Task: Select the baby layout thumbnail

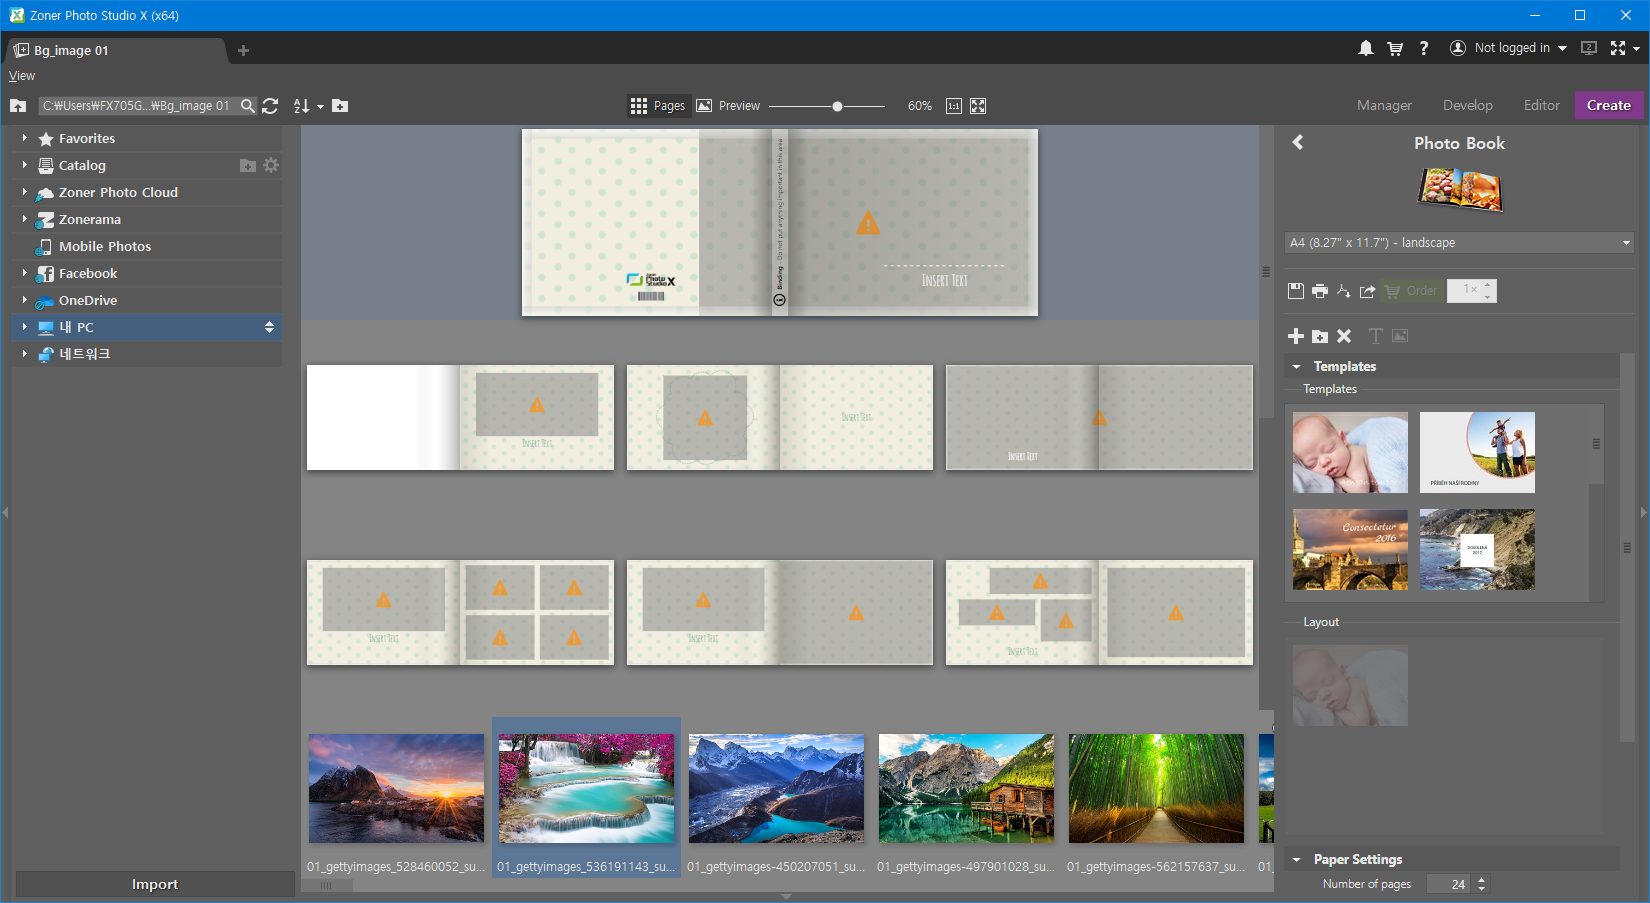Action: pyautogui.click(x=1350, y=685)
